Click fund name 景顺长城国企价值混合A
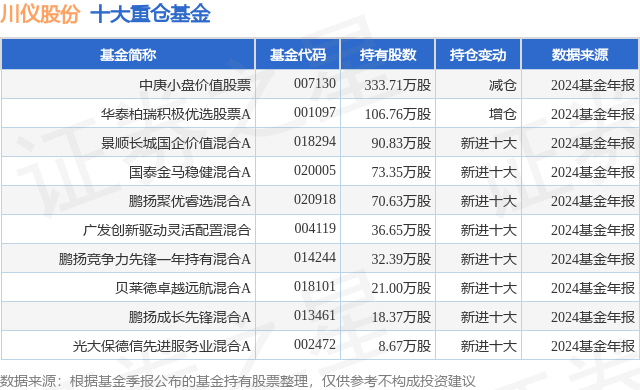This screenshot has height=390, width=640. 176,143
